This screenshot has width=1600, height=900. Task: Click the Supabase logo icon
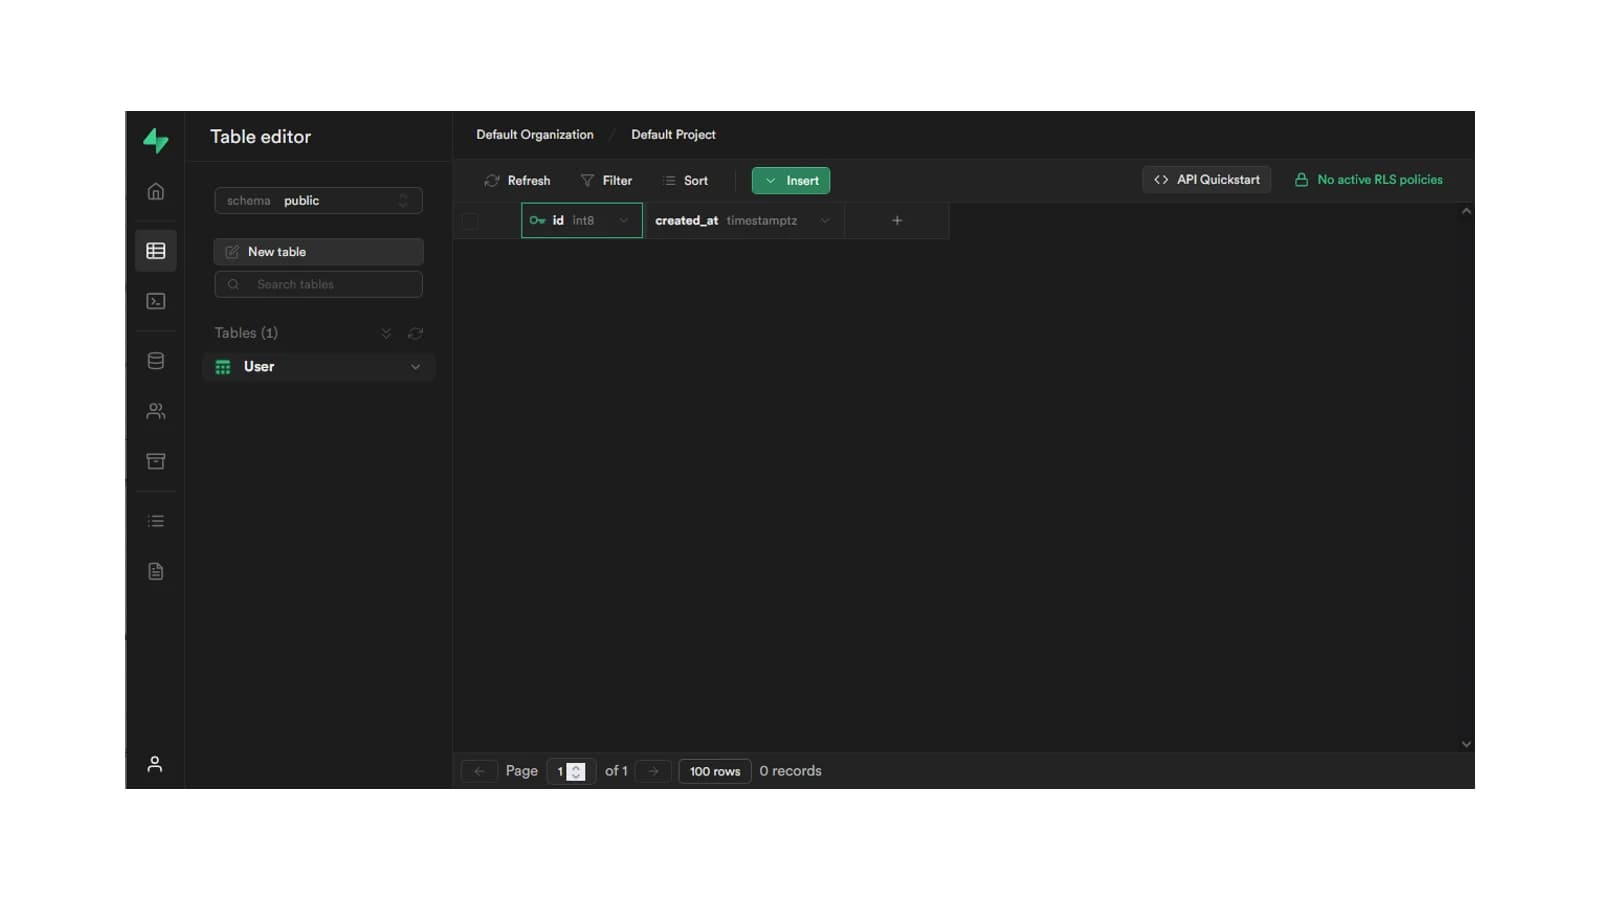click(155, 140)
